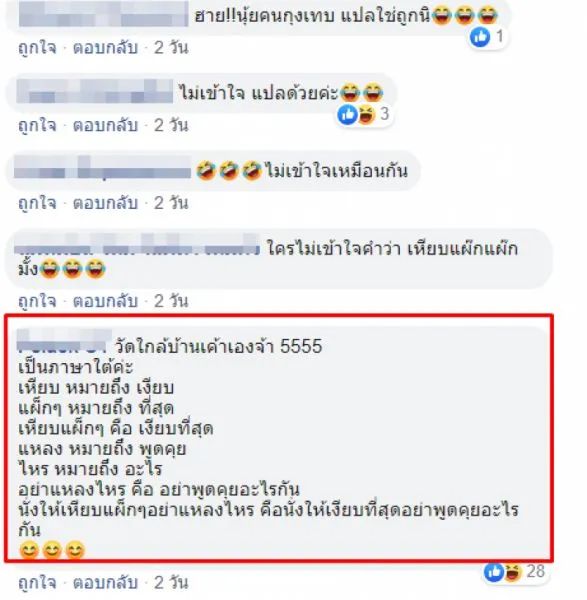Screen dimensions: 587x600
Task: Click ถูกใจ under the เหียบแผ้กแผ้ก comment
Action: click(37, 301)
